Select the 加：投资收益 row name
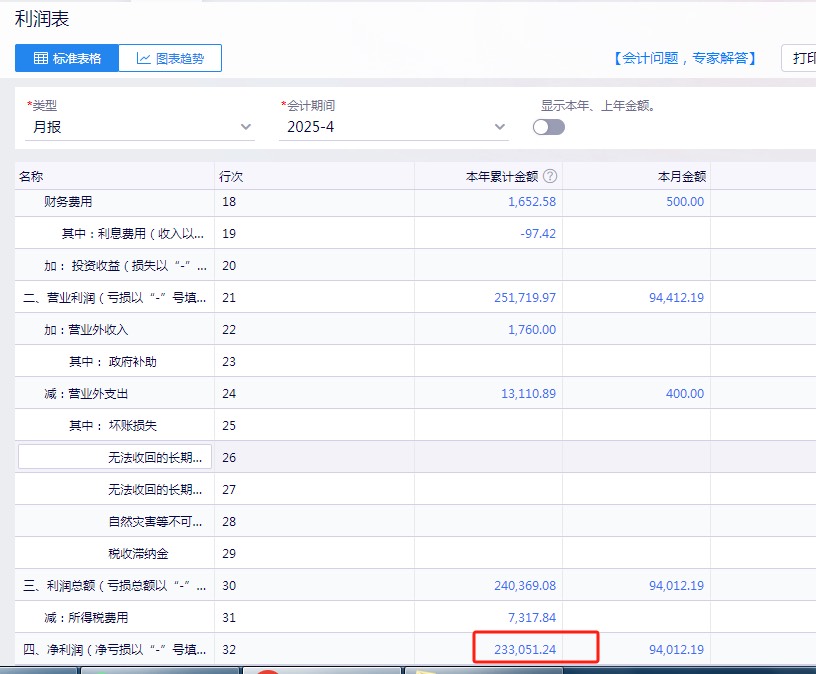The height and width of the screenshot is (674, 816). point(125,266)
